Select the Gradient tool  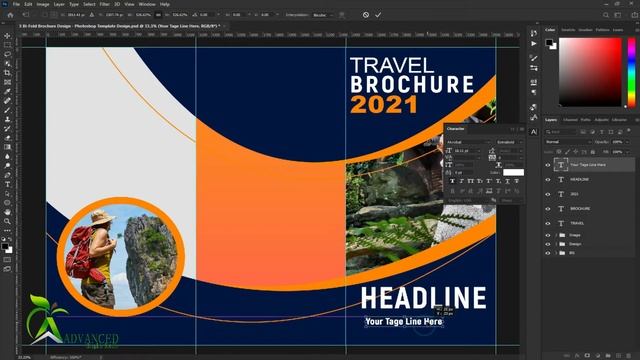click(7, 147)
